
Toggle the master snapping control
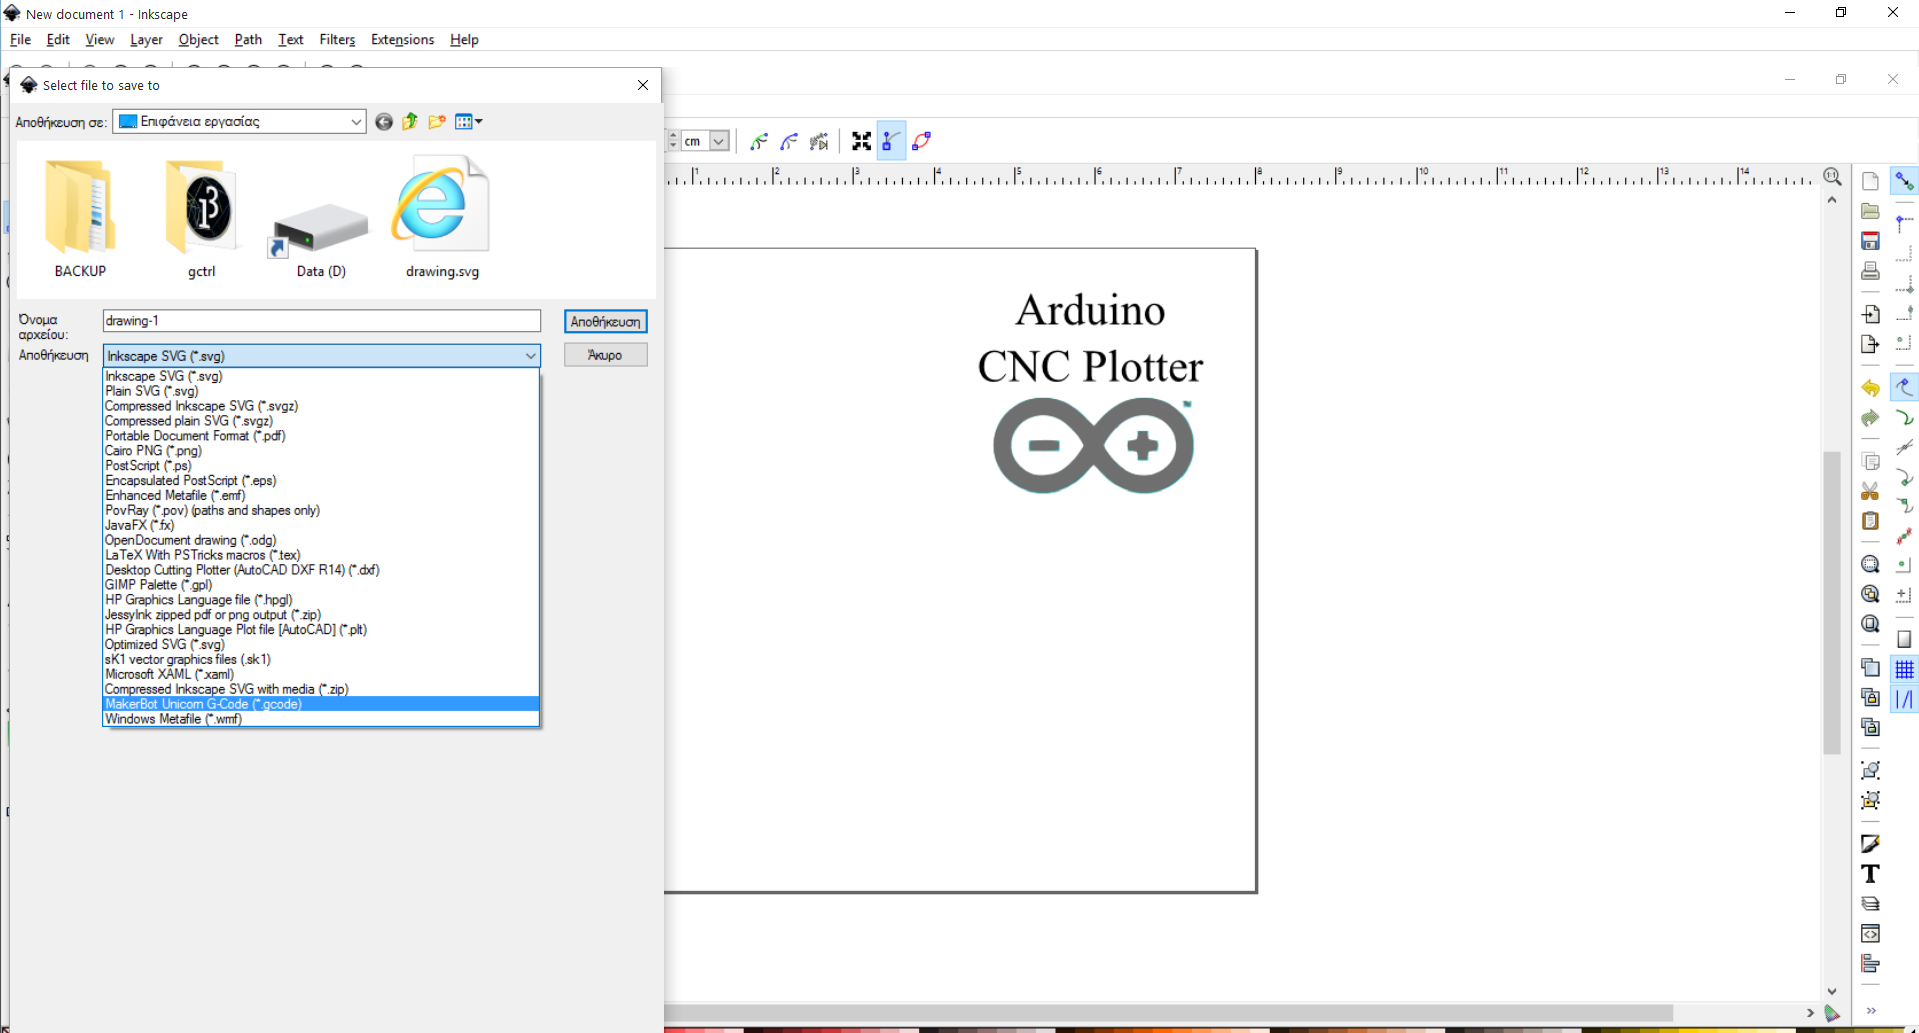pyautogui.click(x=1905, y=180)
